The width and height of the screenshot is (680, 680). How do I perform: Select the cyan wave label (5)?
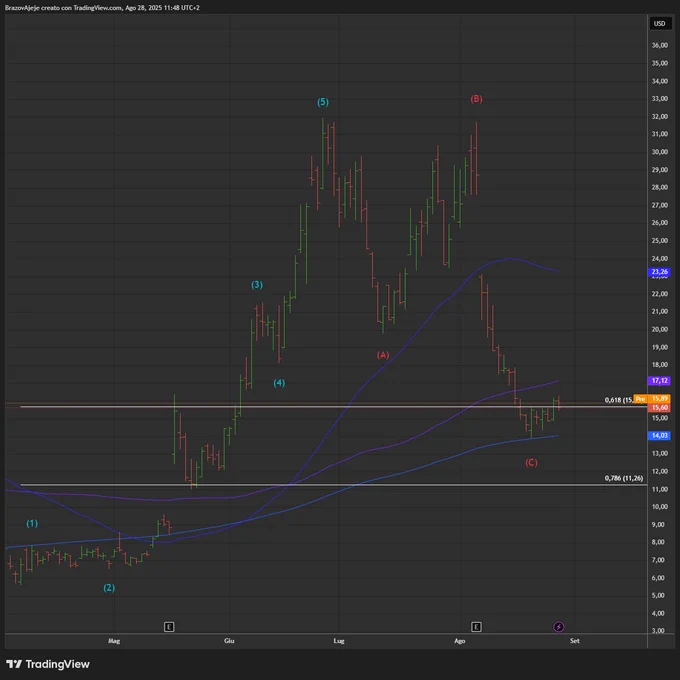click(x=323, y=102)
